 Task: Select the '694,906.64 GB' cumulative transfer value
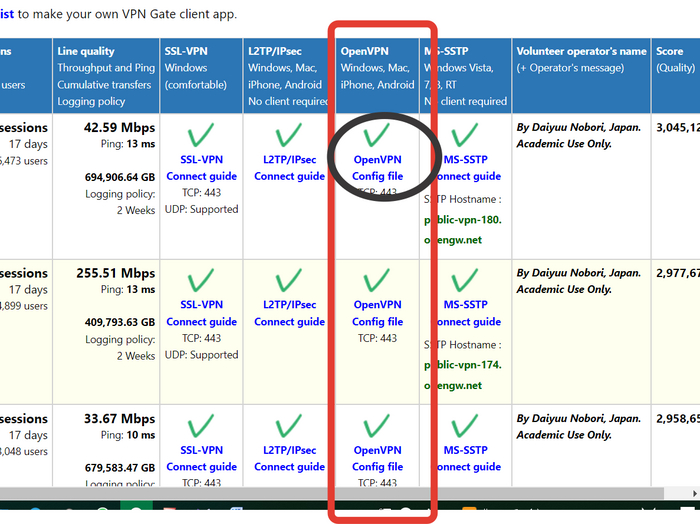(120, 177)
